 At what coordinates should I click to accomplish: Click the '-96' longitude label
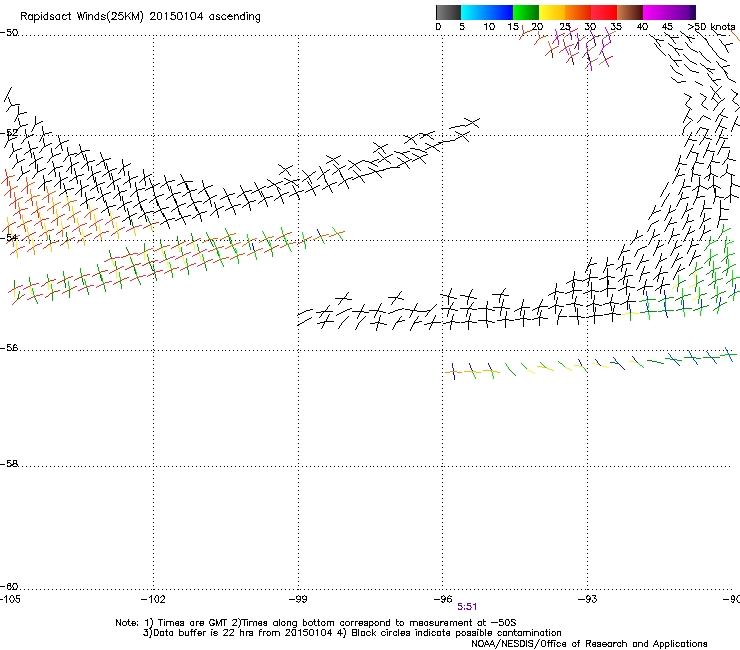tap(443, 599)
